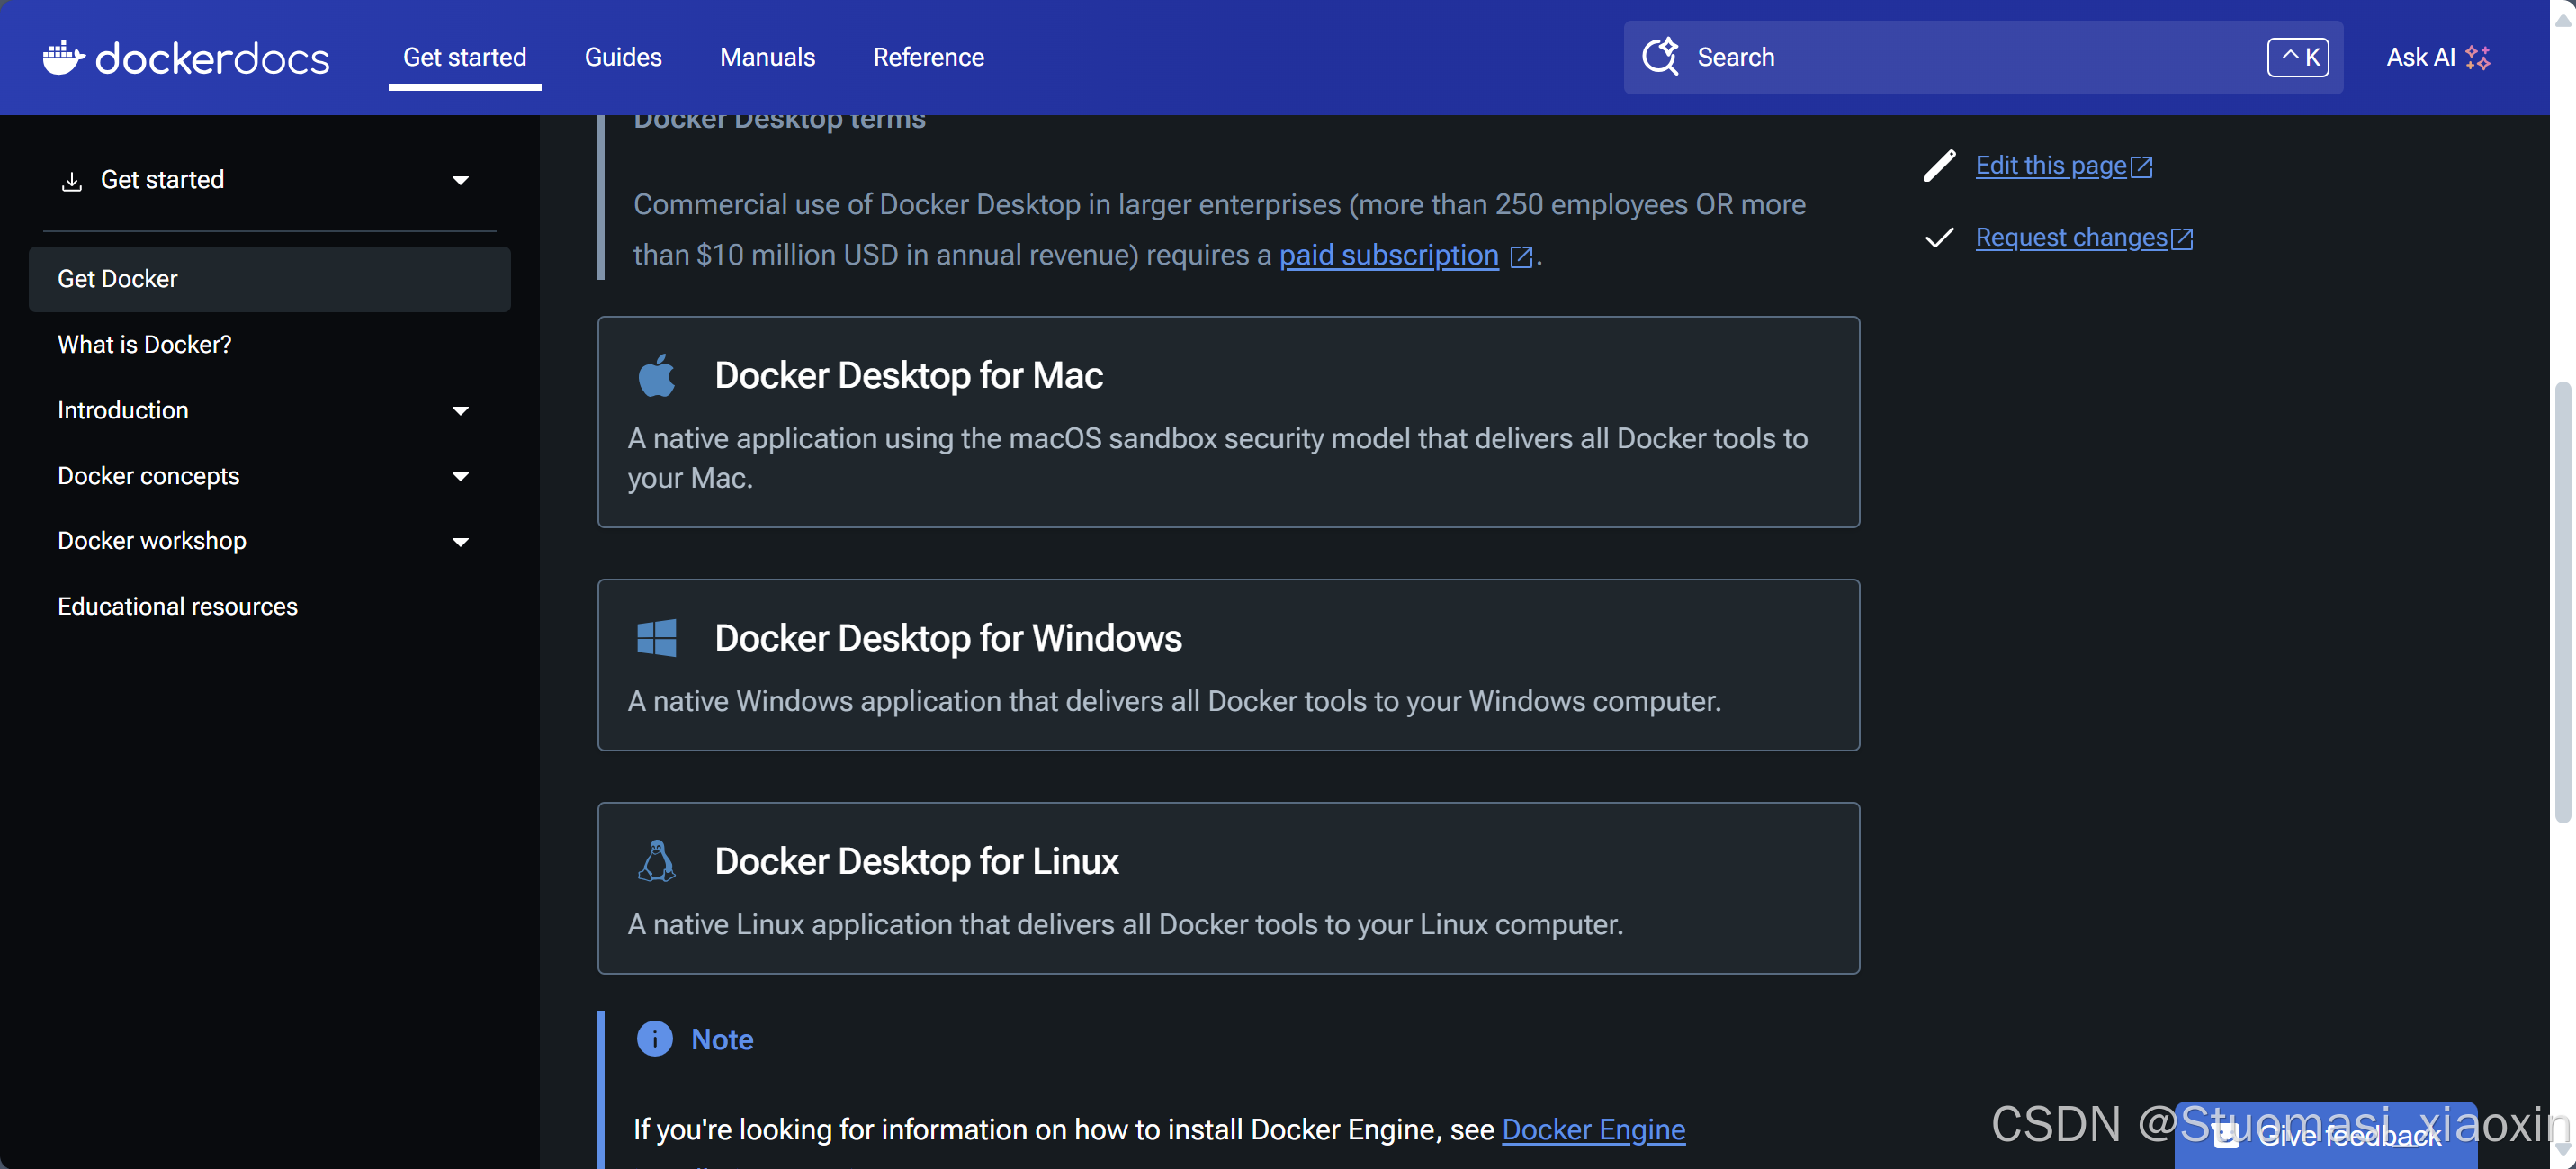The width and height of the screenshot is (2576, 1169).
Task: Open Docker workshop sidebar item
Action: (x=151, y=540)
